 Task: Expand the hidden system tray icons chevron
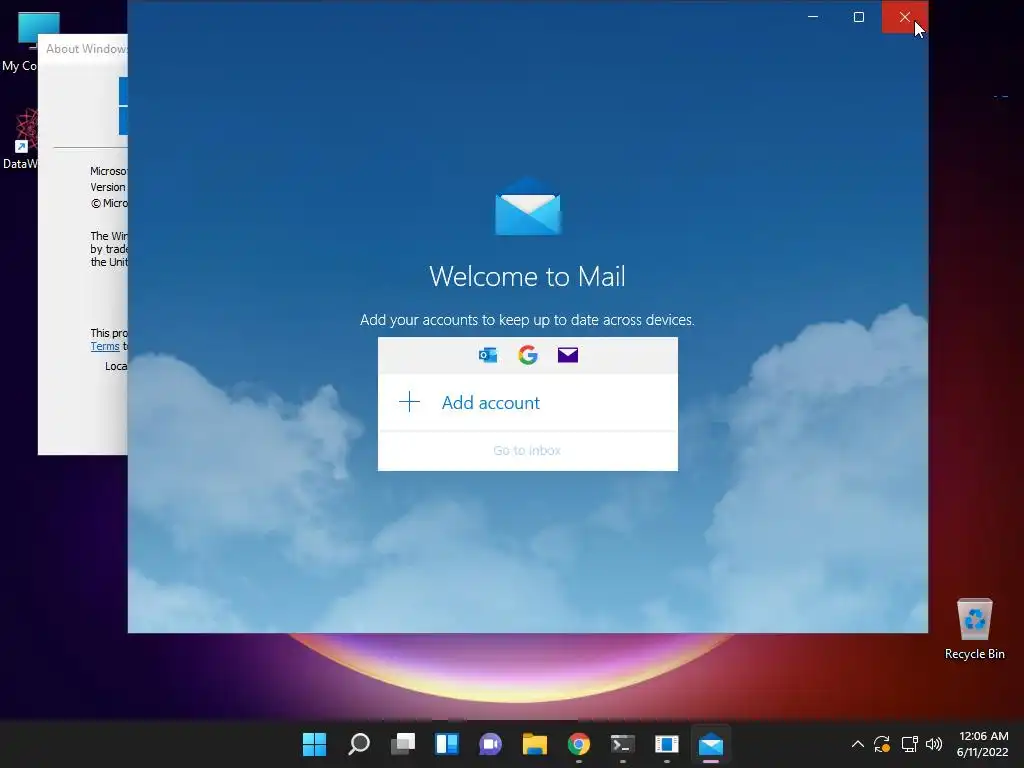(857, 744)
